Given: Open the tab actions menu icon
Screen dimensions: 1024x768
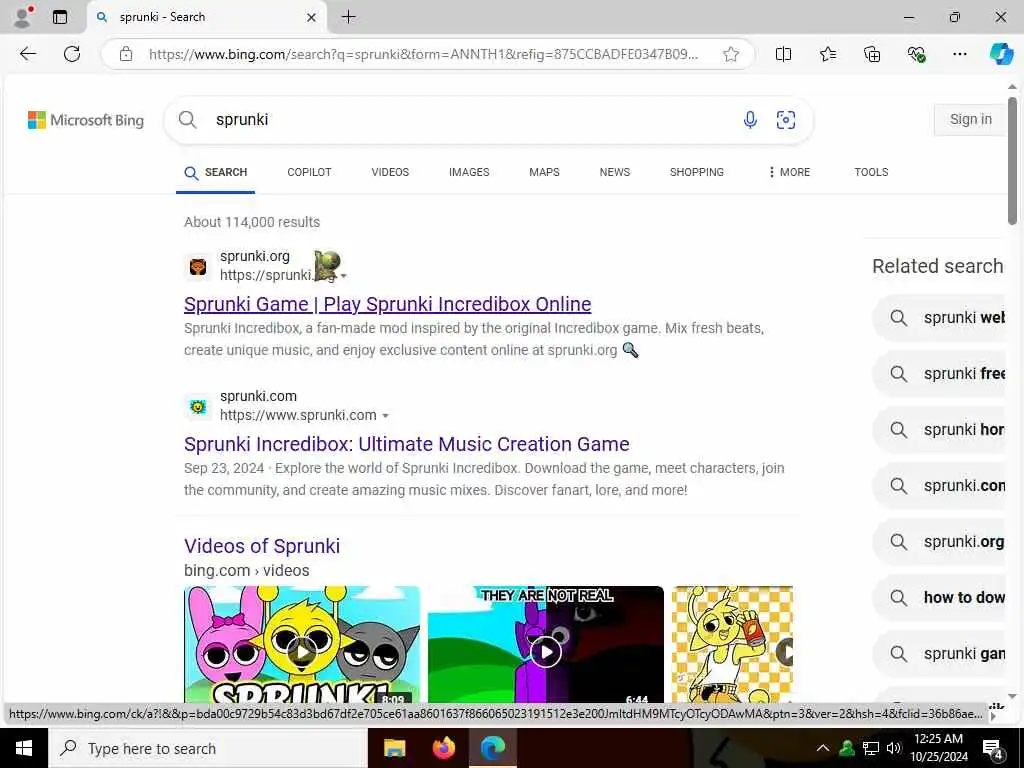Looking at the screenshot, I should pyautogui.click(x=59, y=17).
